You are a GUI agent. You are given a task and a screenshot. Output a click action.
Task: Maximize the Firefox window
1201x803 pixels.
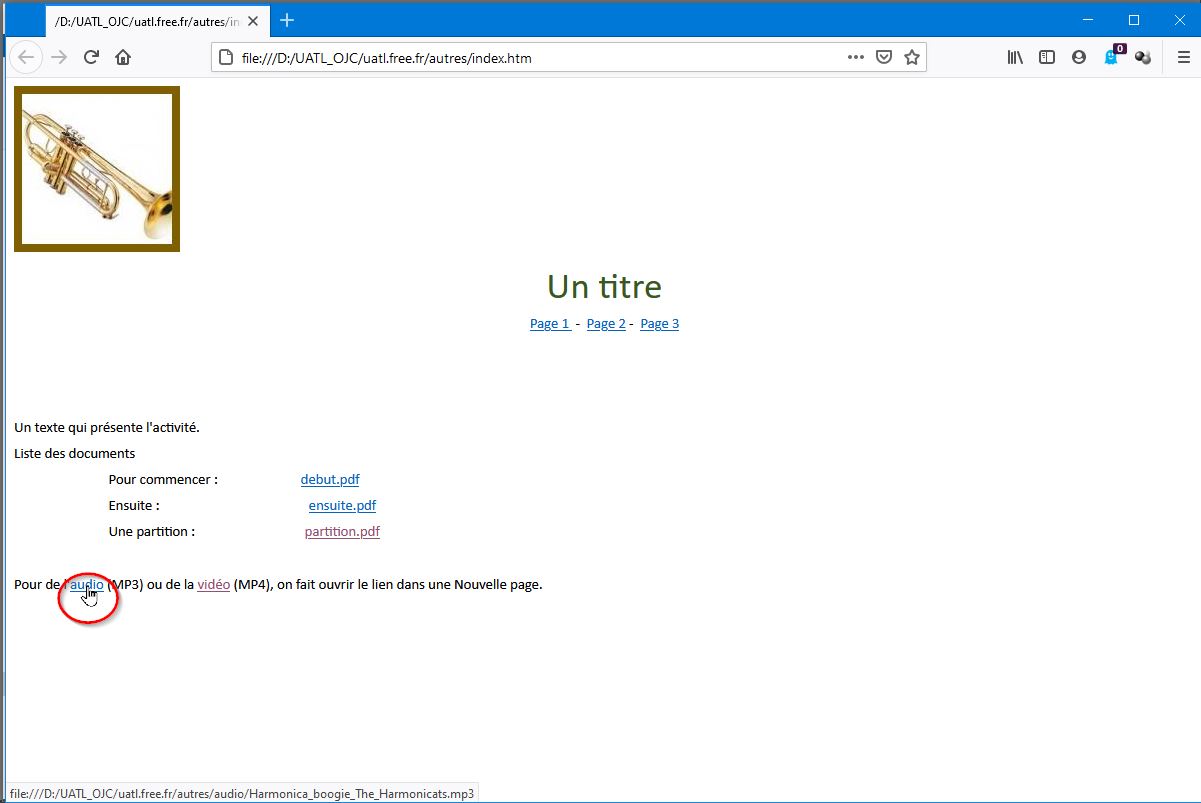click(1134, 20)
